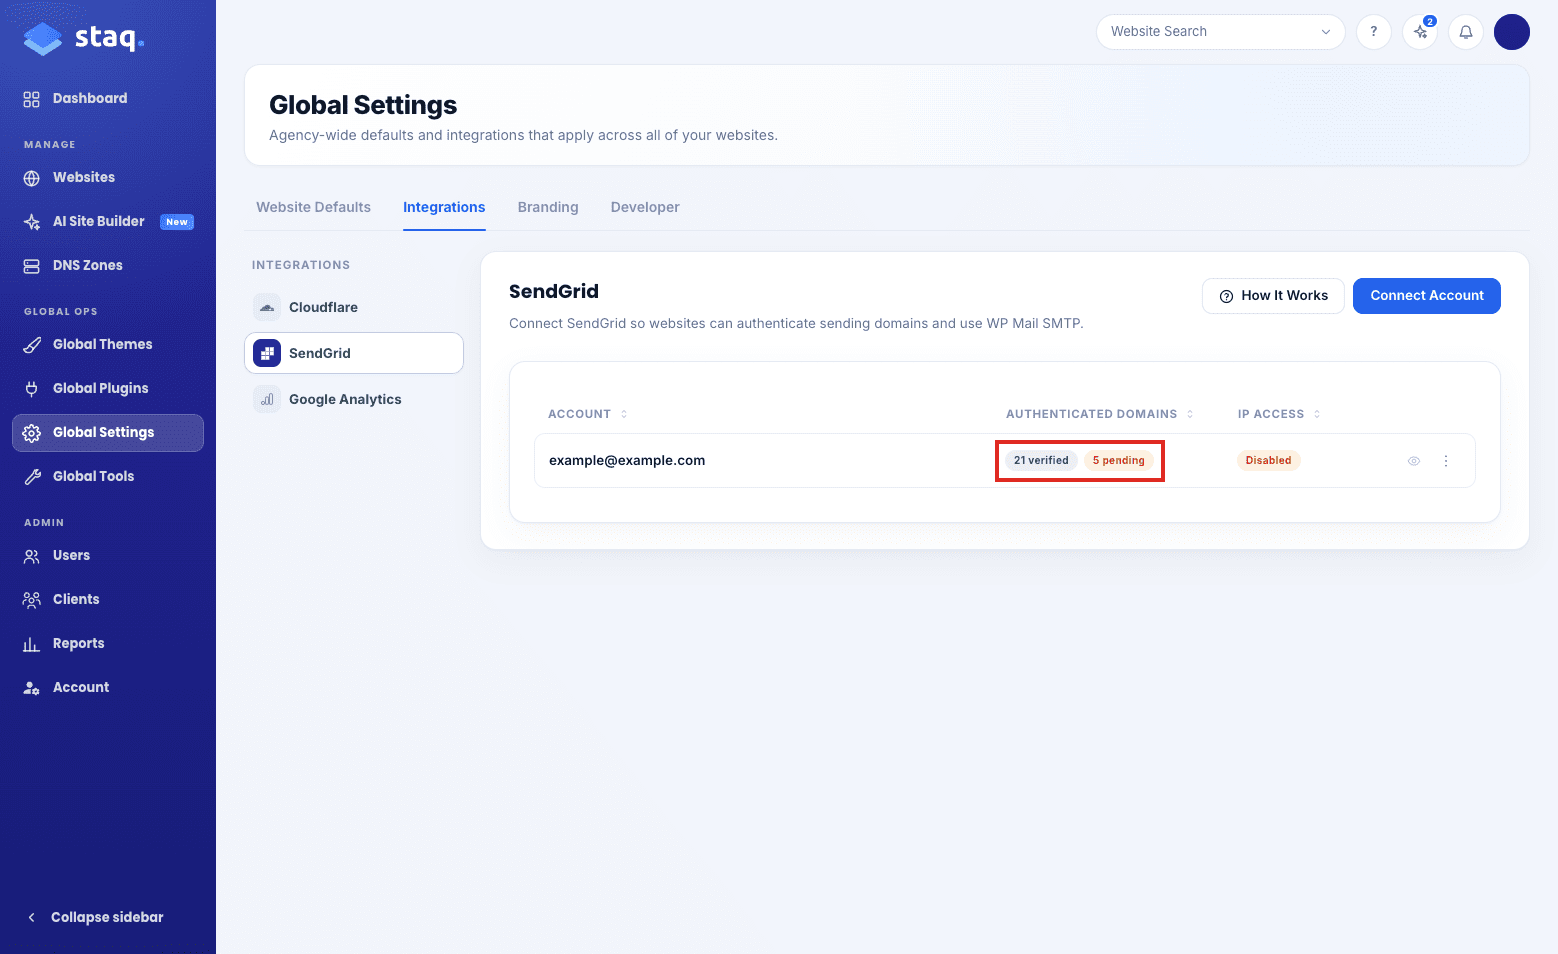Viewport: 1558px width, 954px height.
Task: Click the Clients group icon
Action: click(32, 600)
